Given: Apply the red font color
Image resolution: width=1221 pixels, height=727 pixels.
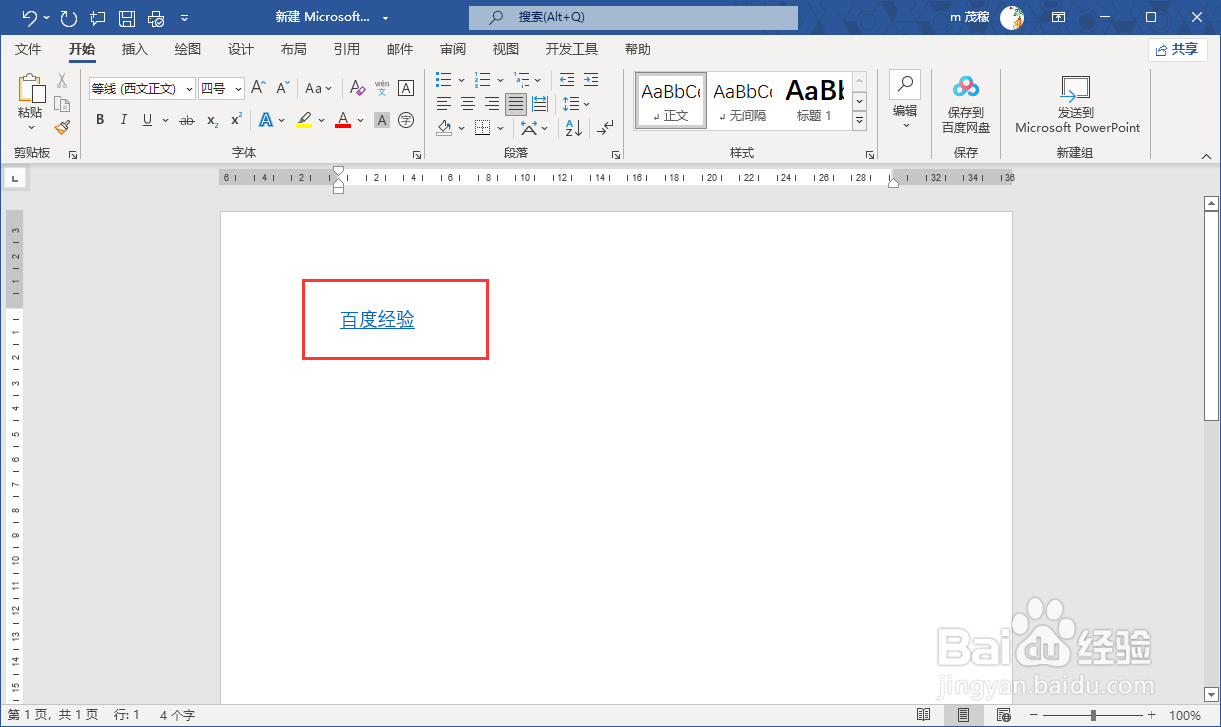Looking at the screenshot, I should [343, 120].
